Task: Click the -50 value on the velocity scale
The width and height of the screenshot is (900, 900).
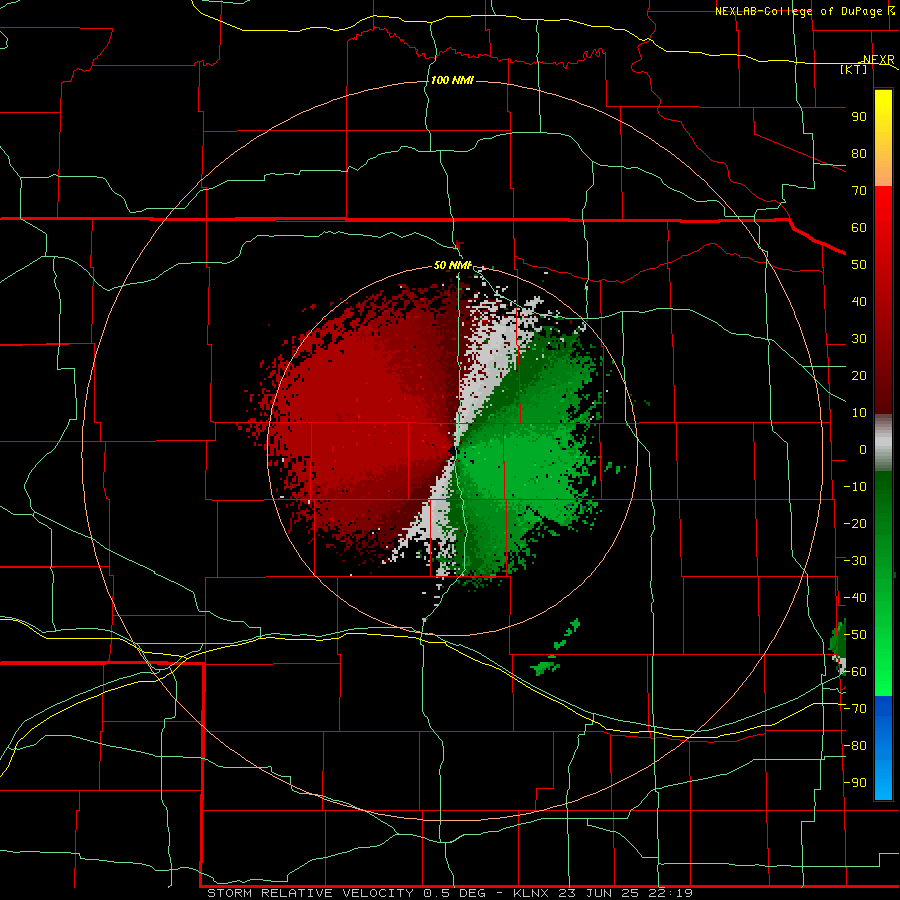Action: coord(855,635)
